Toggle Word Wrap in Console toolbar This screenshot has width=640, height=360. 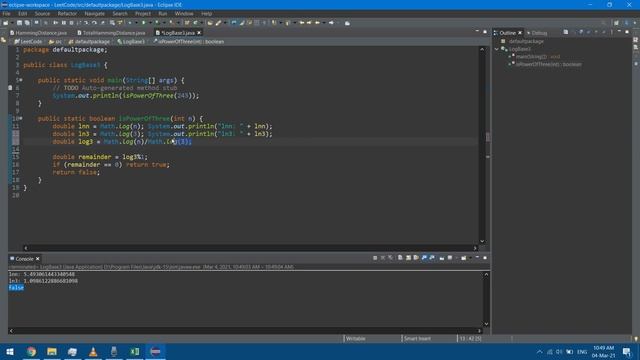coord(416,258)
